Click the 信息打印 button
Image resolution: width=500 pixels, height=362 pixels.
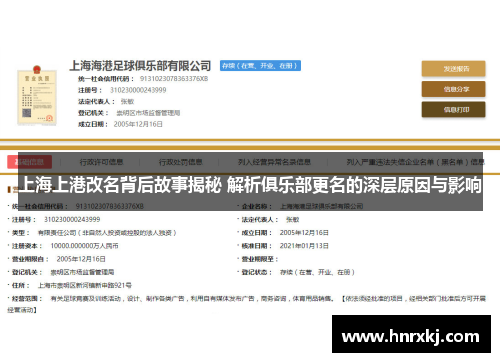pos(453,109)
